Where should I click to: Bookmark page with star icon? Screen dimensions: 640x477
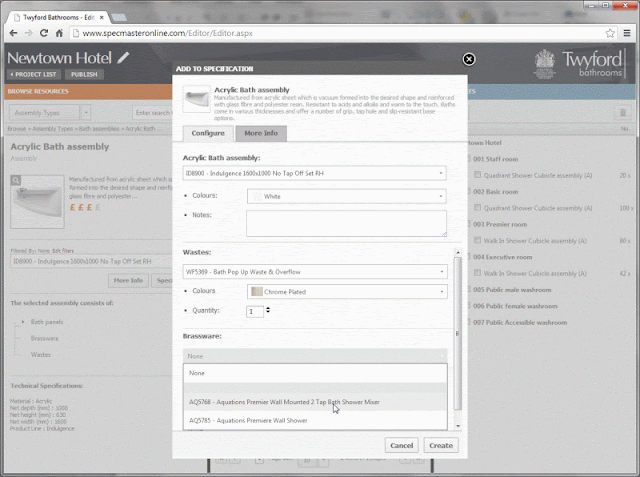pos(610,33)
